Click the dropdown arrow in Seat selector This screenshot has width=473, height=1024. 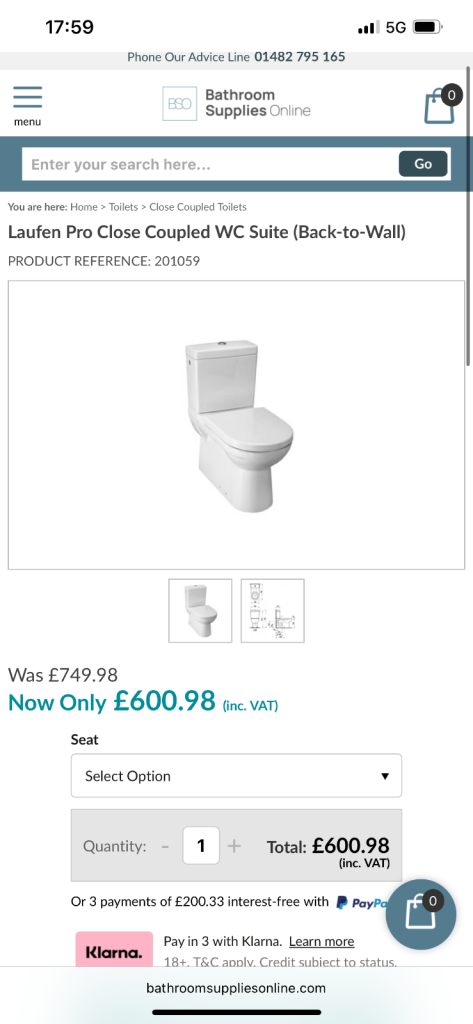tap(385, 776)
